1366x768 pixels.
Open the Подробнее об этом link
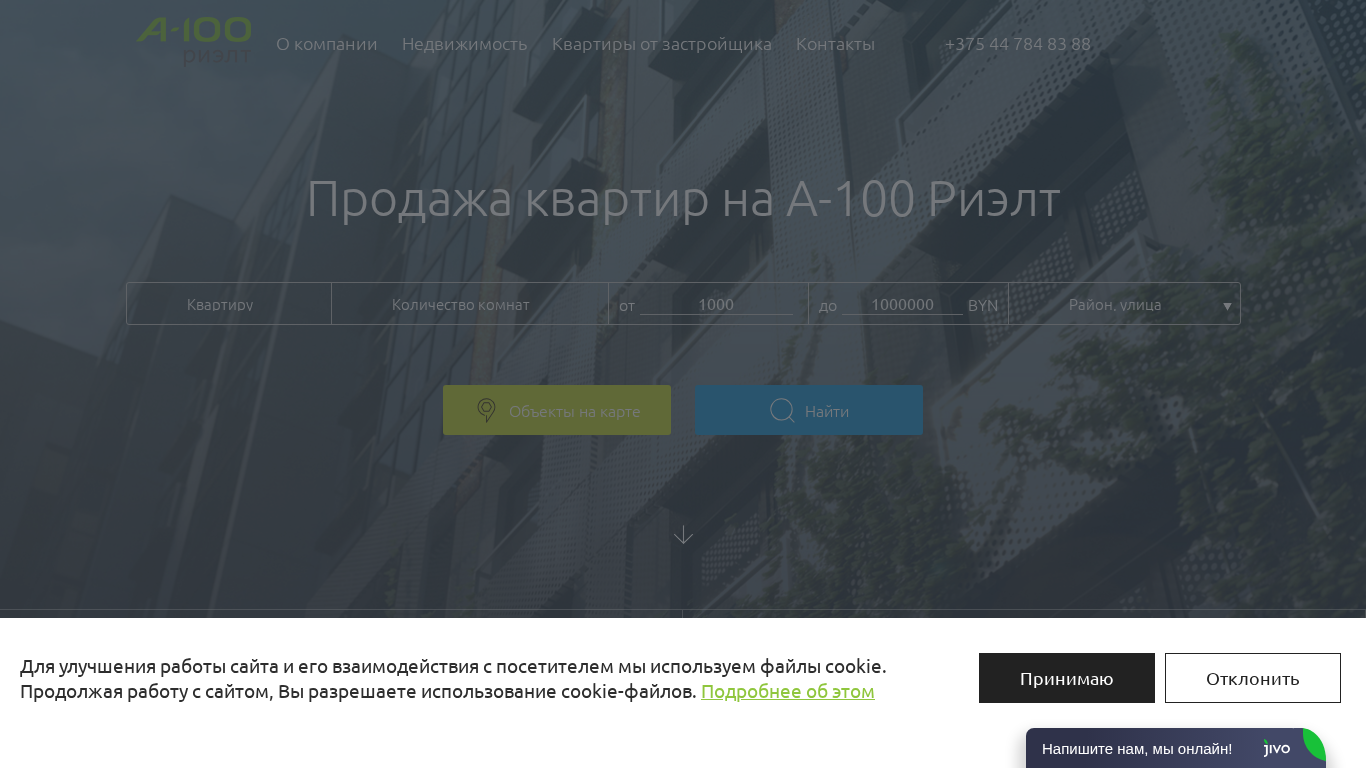788,691
